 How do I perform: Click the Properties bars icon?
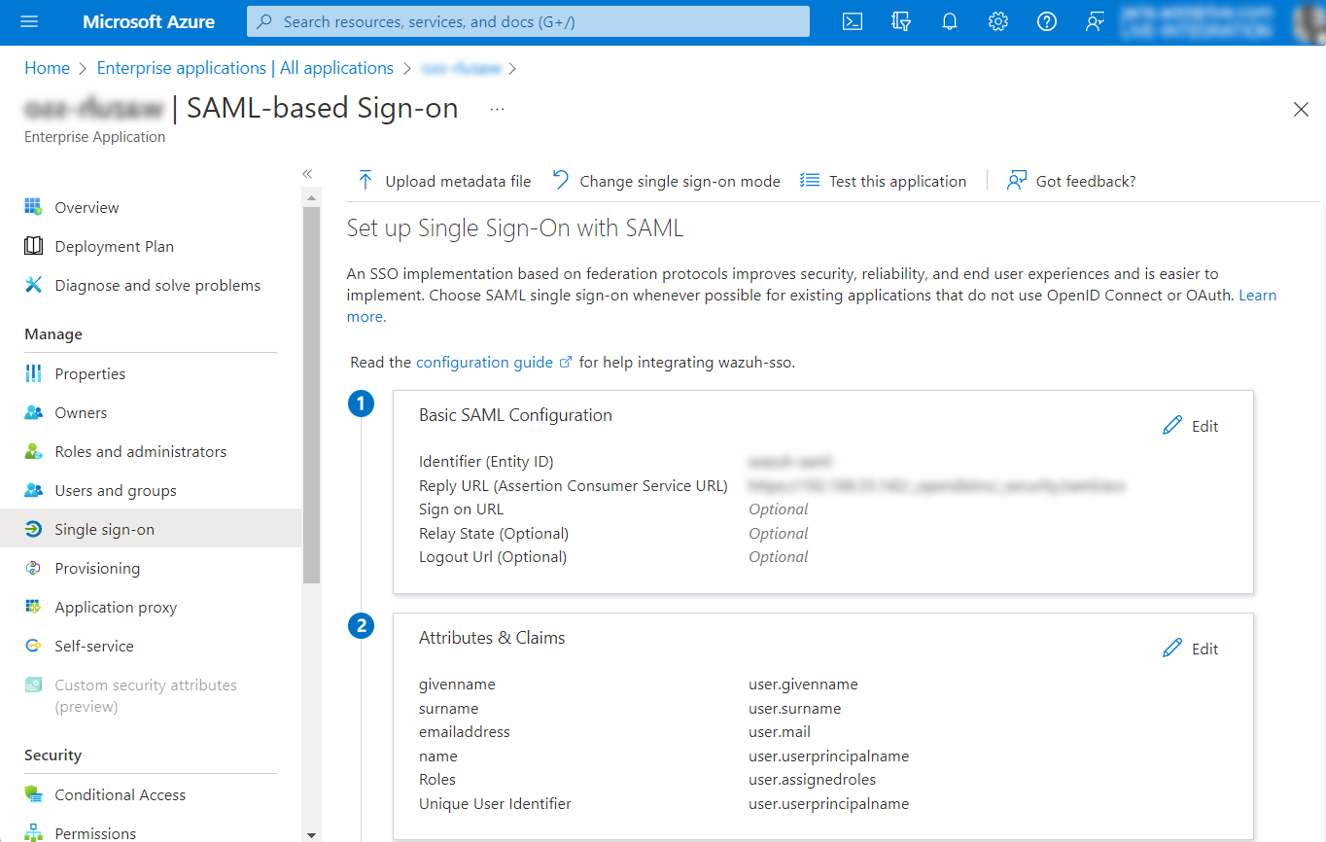tap(33, 373)
